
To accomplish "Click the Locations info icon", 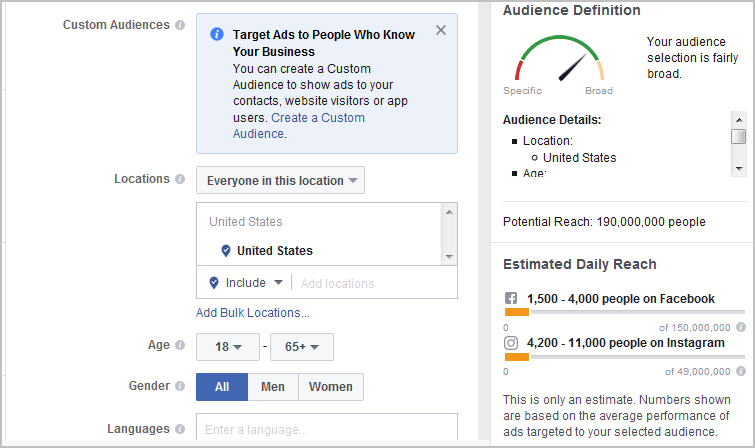I will [x=180, y=179].
